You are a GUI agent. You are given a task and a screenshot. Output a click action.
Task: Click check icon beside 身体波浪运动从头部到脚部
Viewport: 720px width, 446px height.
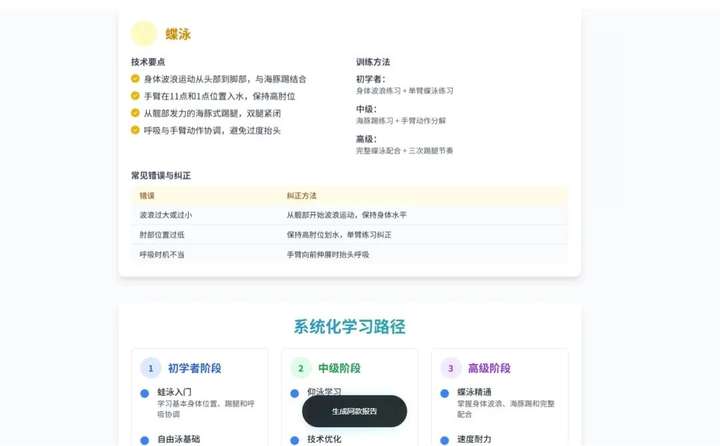click(135, 79)
